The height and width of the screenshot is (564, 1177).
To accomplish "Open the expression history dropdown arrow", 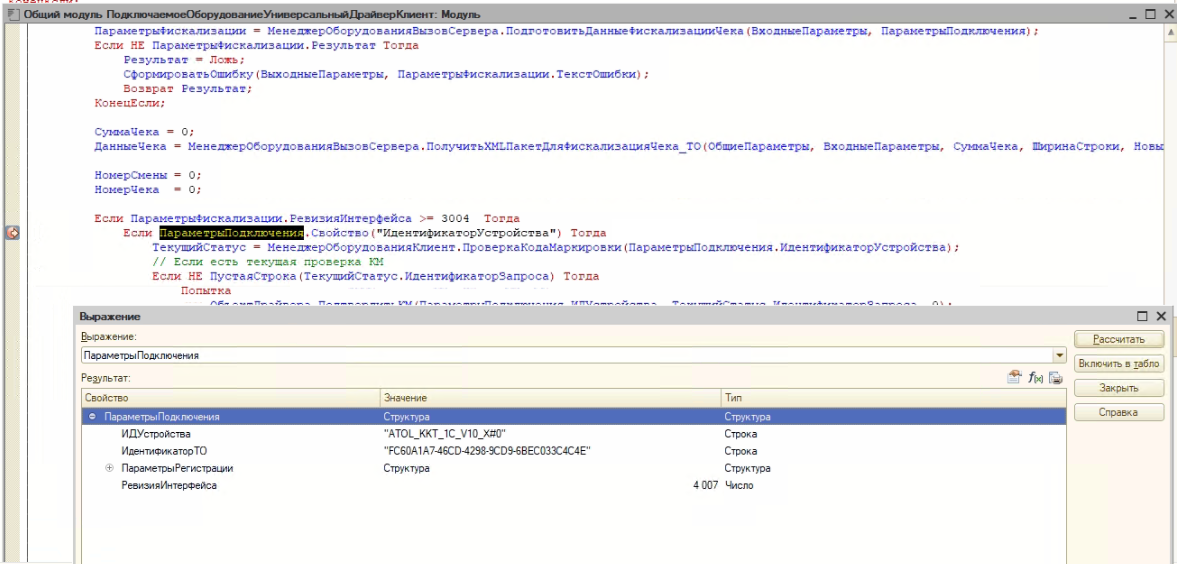I will tap(1059, 354).
